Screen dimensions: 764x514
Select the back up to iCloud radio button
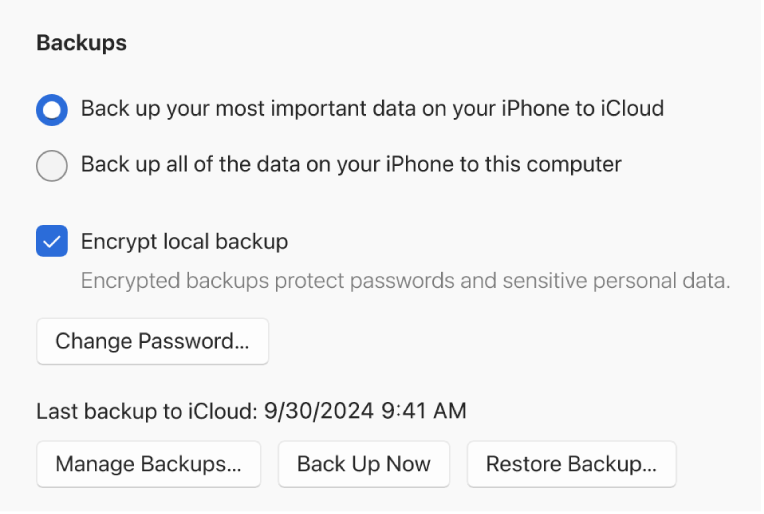tap(51, 109)
